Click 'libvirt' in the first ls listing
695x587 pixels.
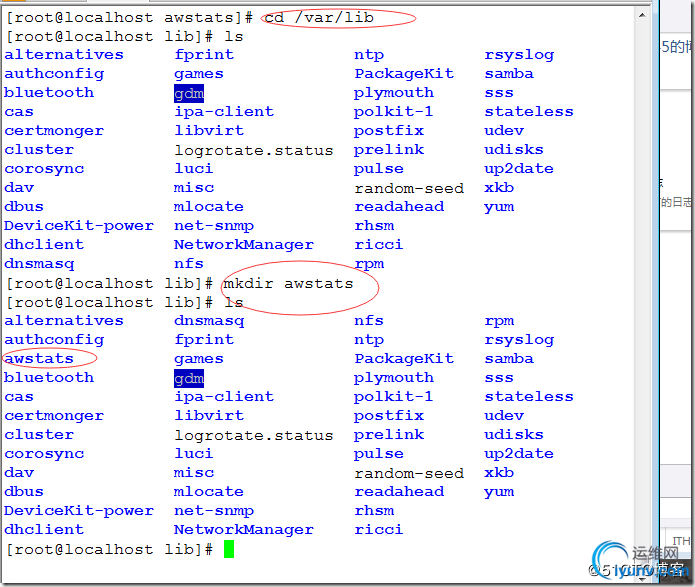click(209, 130)
